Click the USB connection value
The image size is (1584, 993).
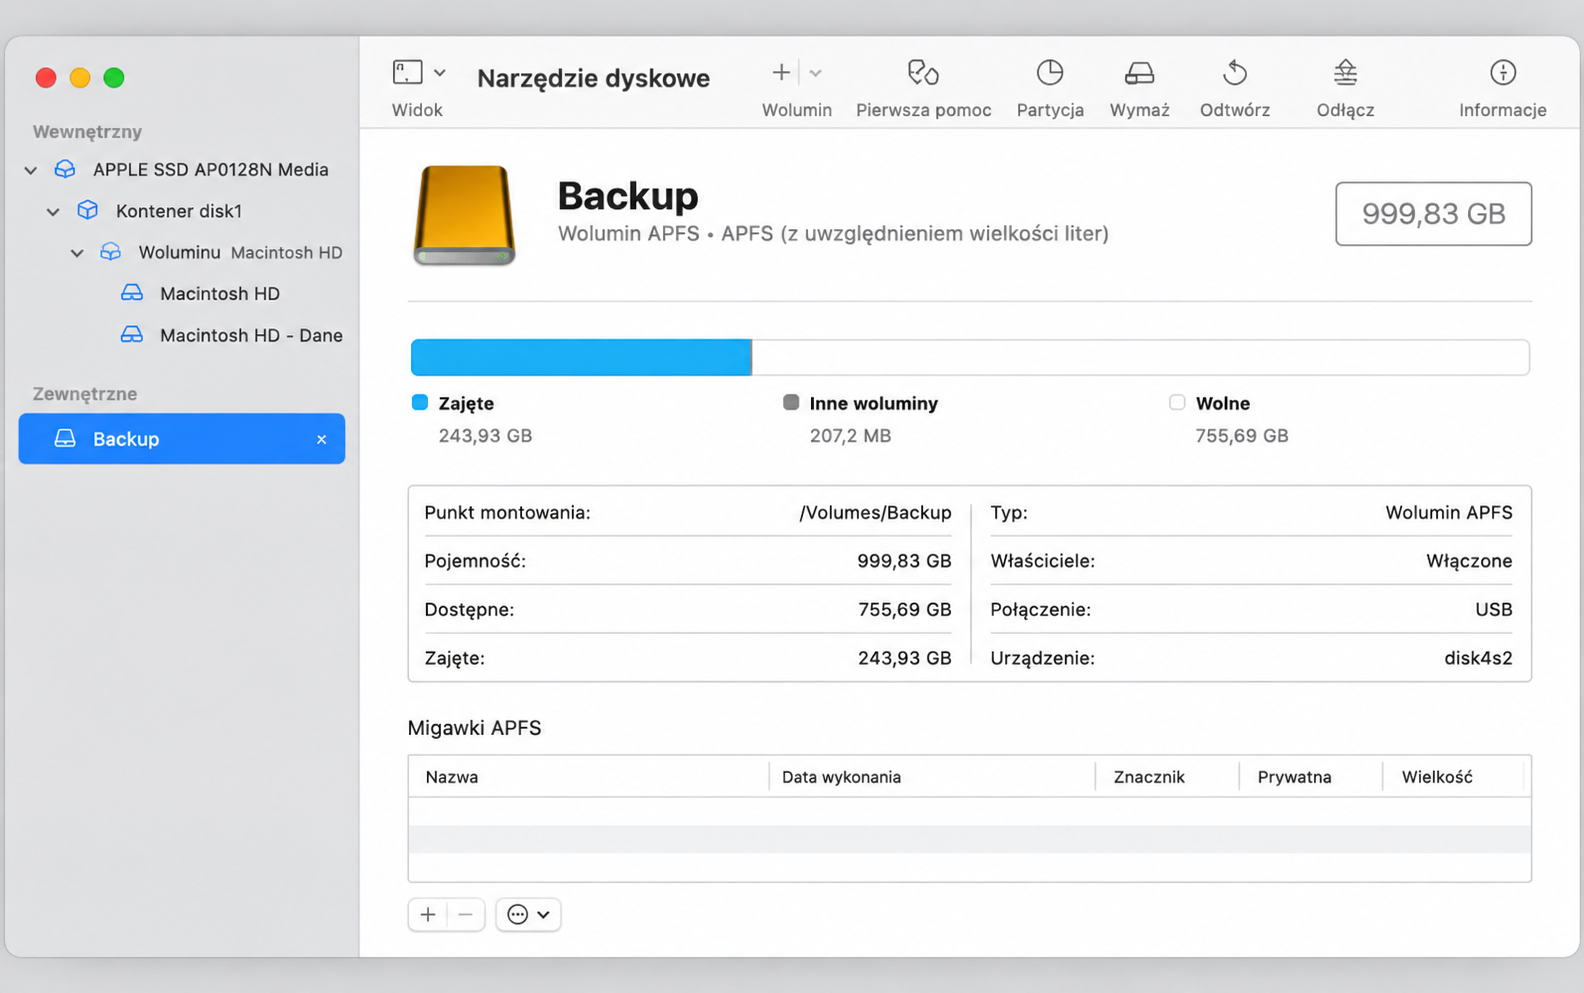tap(1493, 609)
